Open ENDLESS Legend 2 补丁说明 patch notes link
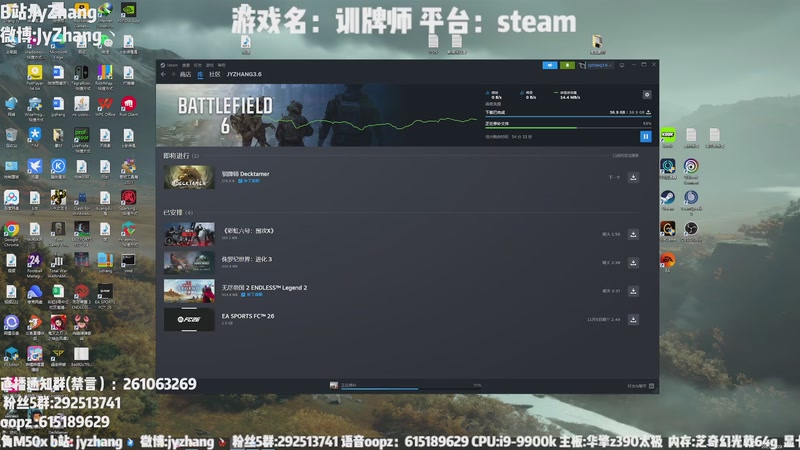 (x=254, y=295)
